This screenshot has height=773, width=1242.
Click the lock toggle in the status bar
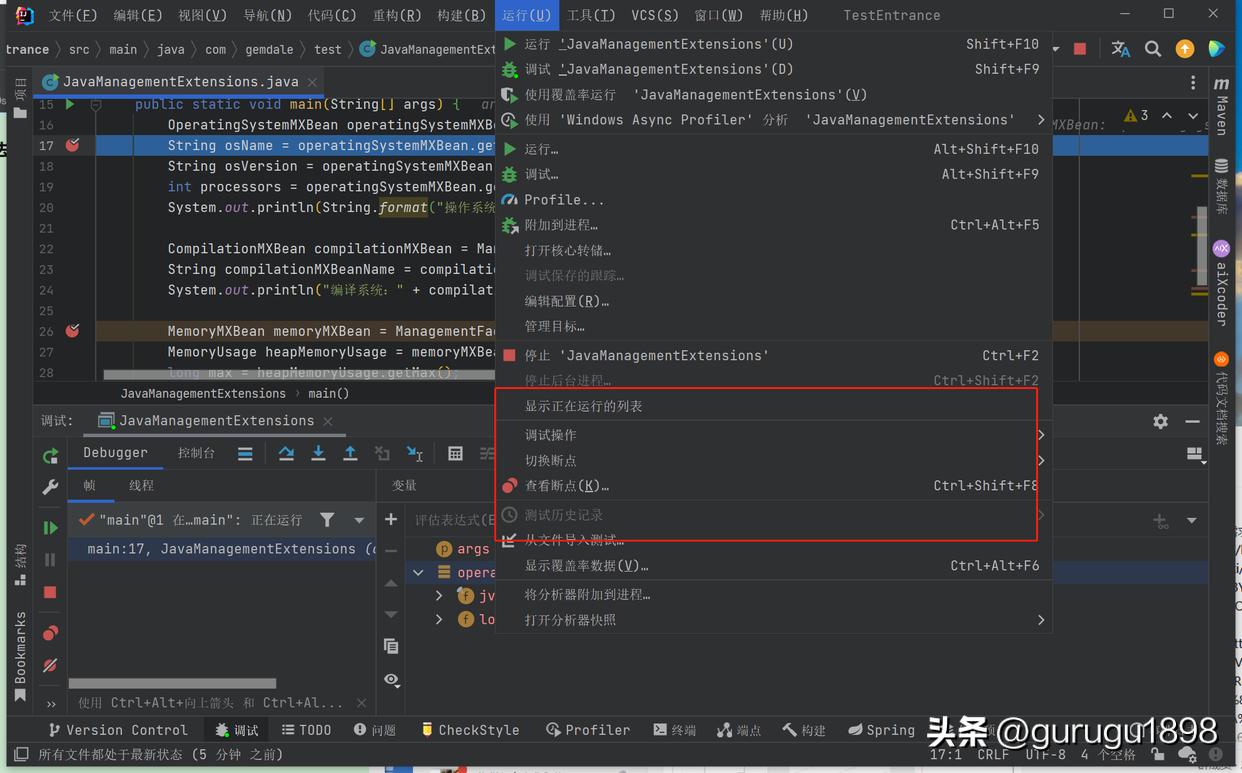click(1157, 755)
